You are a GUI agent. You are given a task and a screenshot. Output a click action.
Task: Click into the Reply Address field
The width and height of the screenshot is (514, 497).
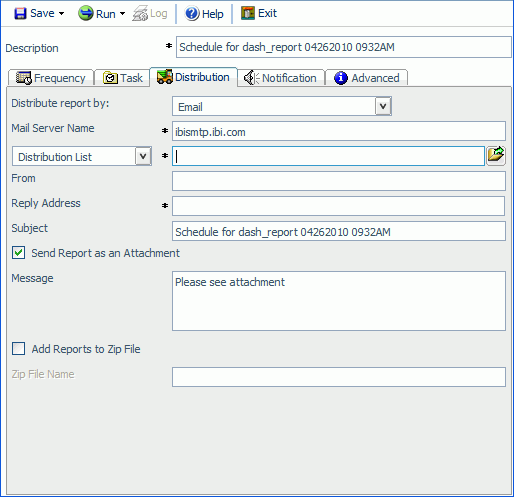point(338,206)
